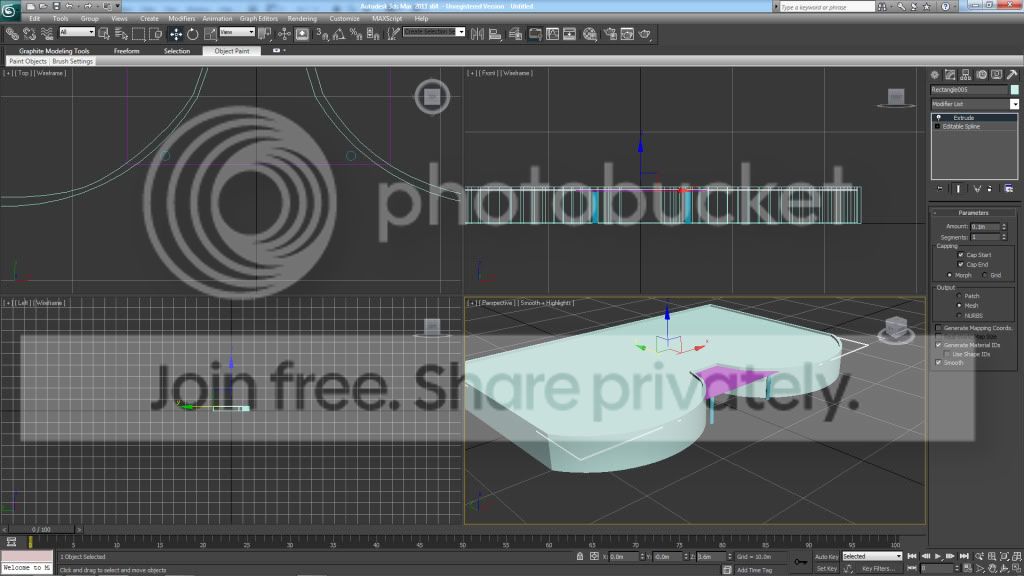Open the Material Editor

(590, 34)
